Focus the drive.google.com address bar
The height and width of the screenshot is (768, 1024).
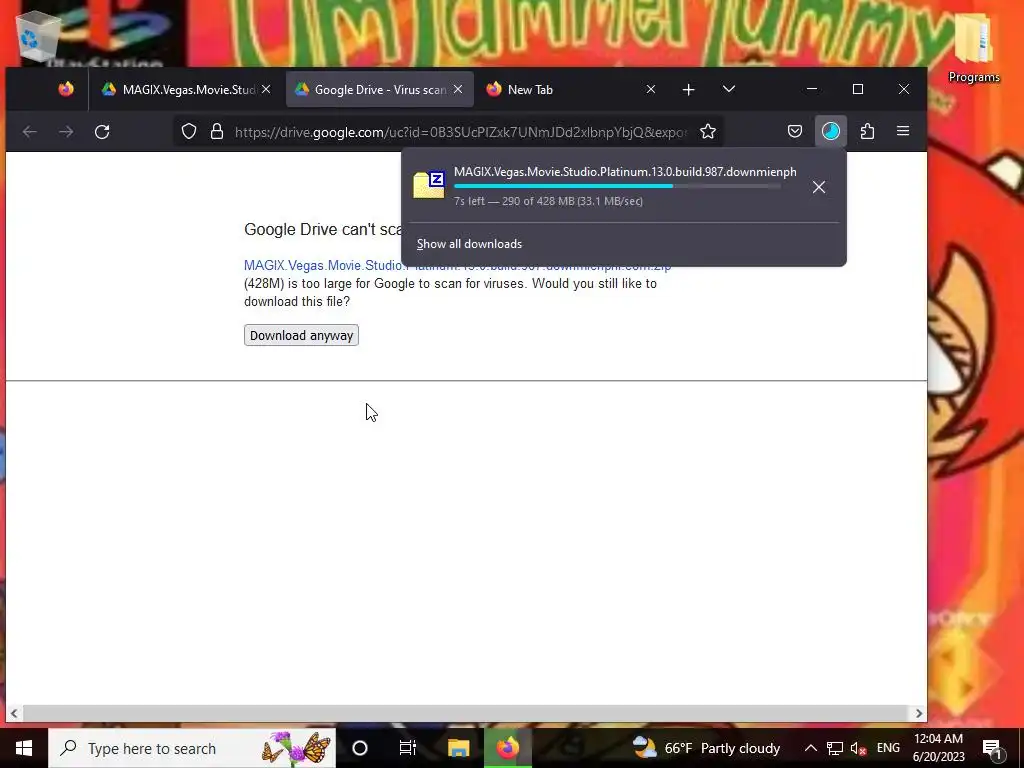click(460, 132)
